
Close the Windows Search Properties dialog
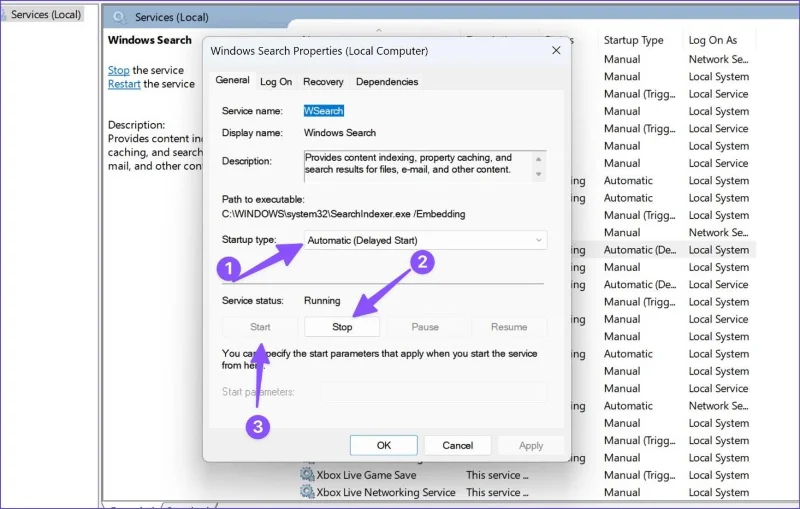pos(556,50)
